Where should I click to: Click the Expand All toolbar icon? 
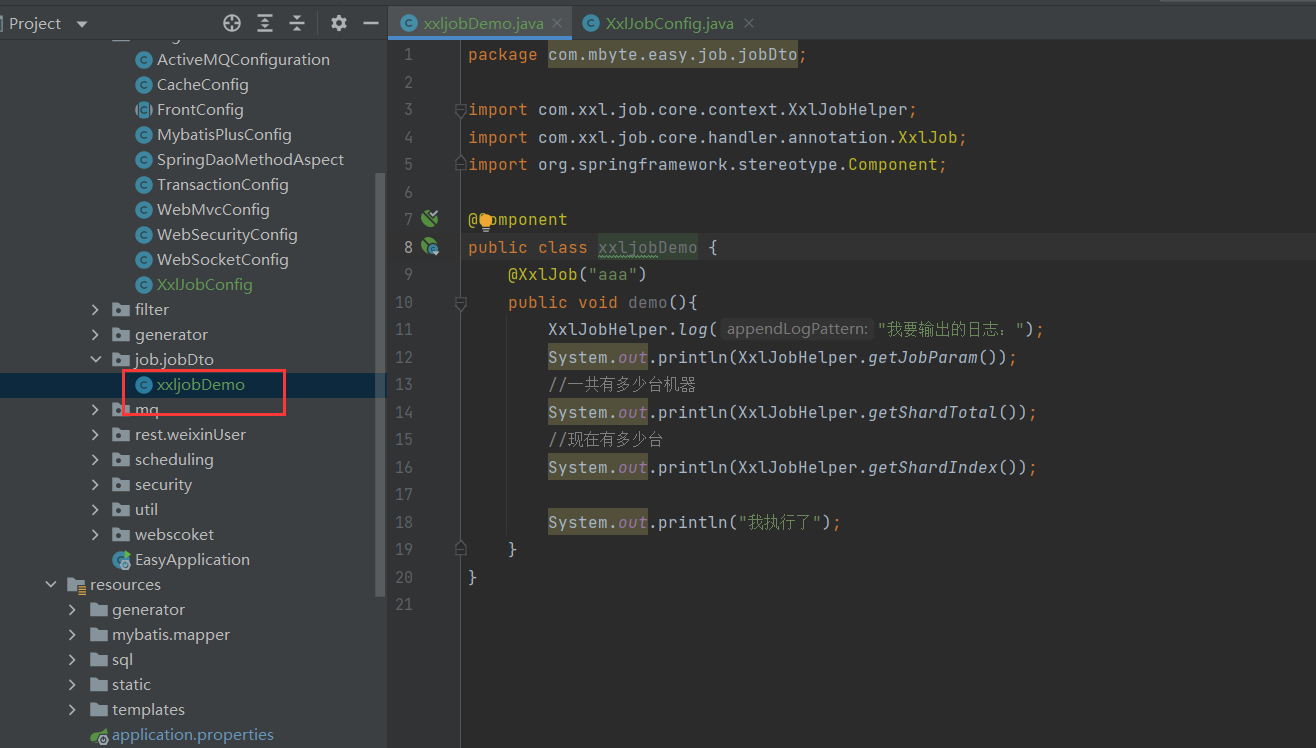click(265, 23)
